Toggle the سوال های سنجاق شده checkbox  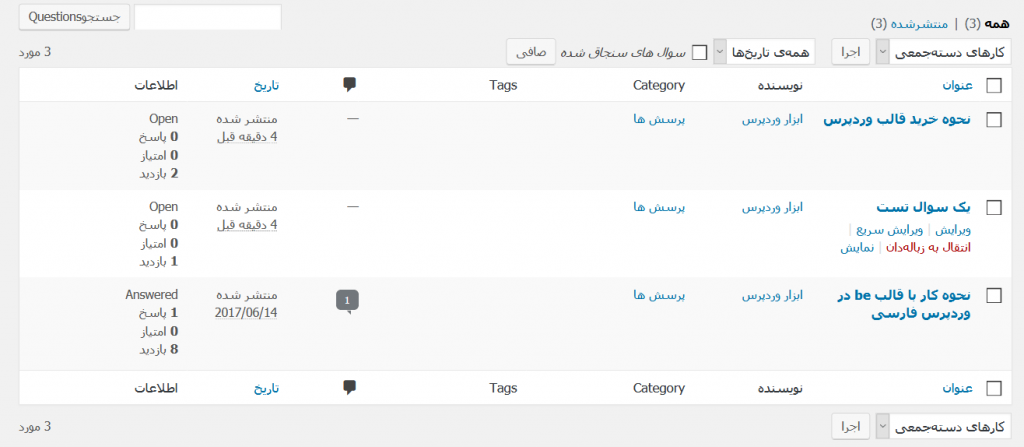point(699,52)
